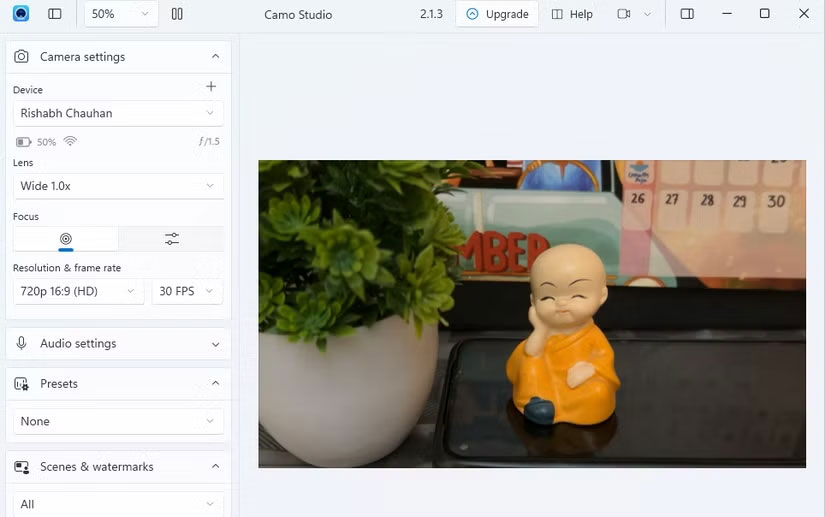Toggle the left sidebar panel icon

55,14
